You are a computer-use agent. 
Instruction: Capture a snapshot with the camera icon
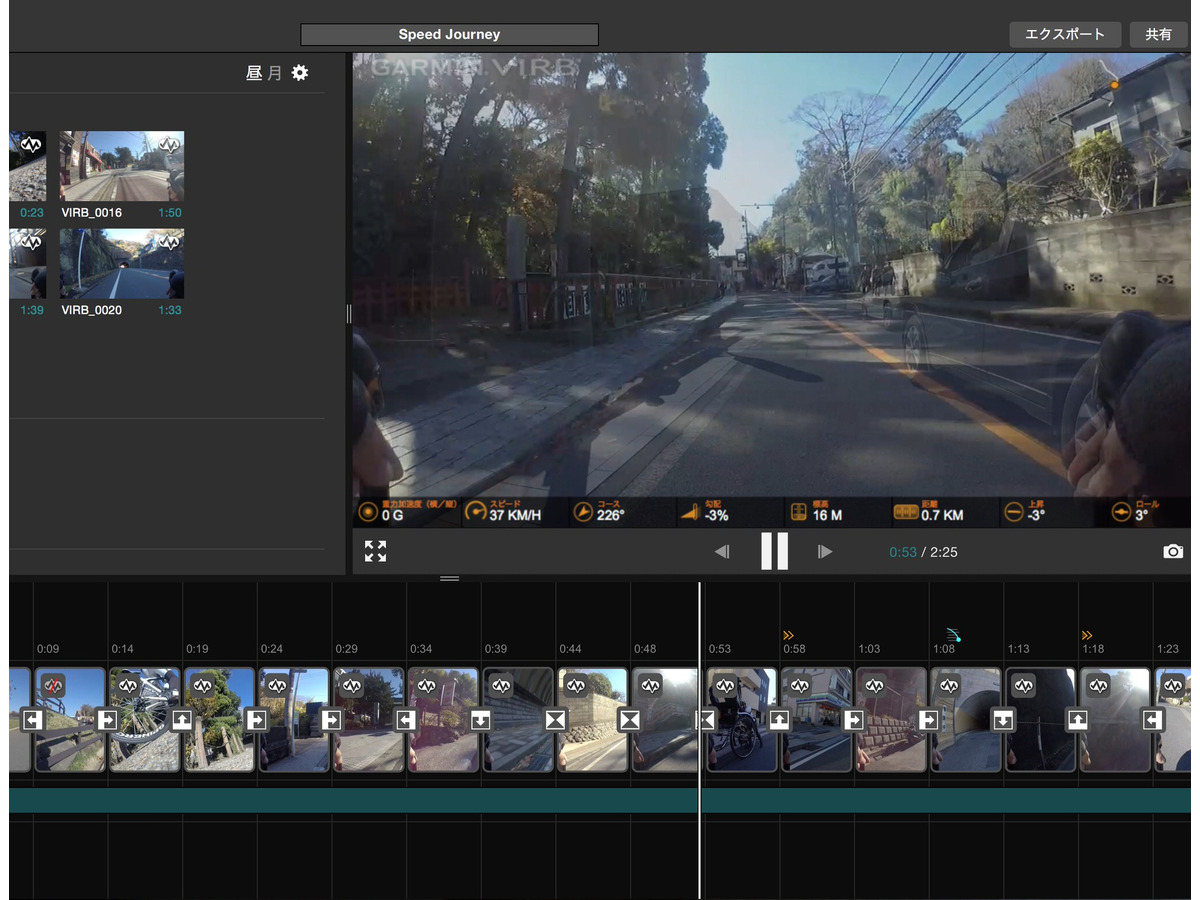[x=1173, y=552]
